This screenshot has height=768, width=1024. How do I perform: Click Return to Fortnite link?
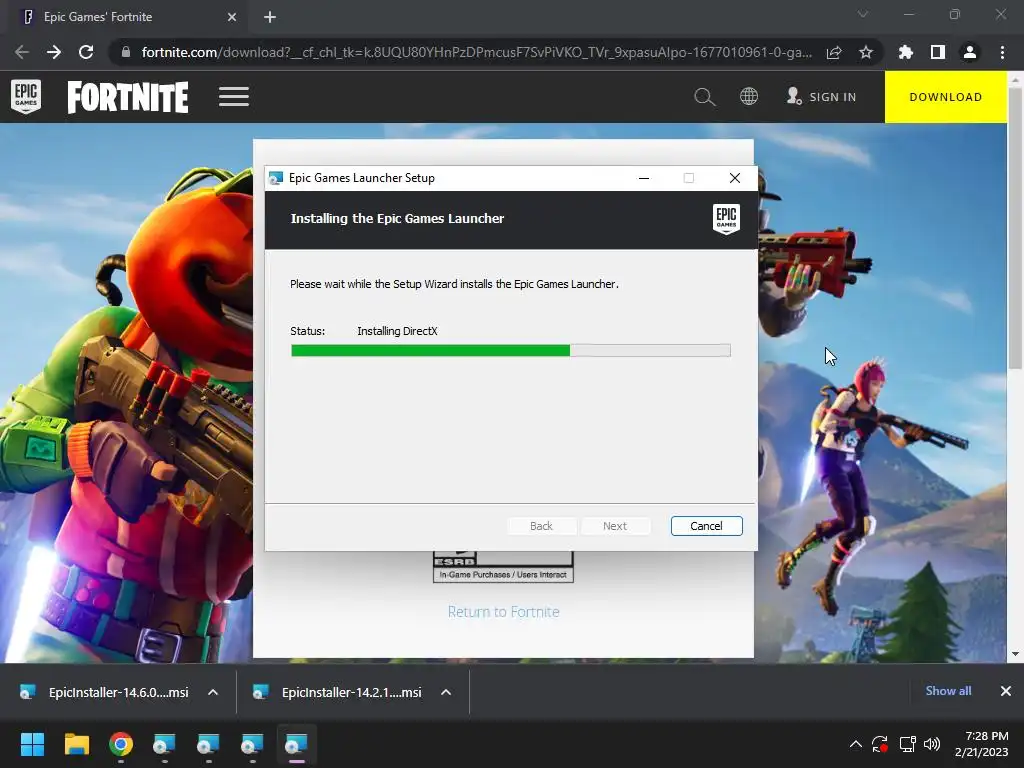click(504, 612)
